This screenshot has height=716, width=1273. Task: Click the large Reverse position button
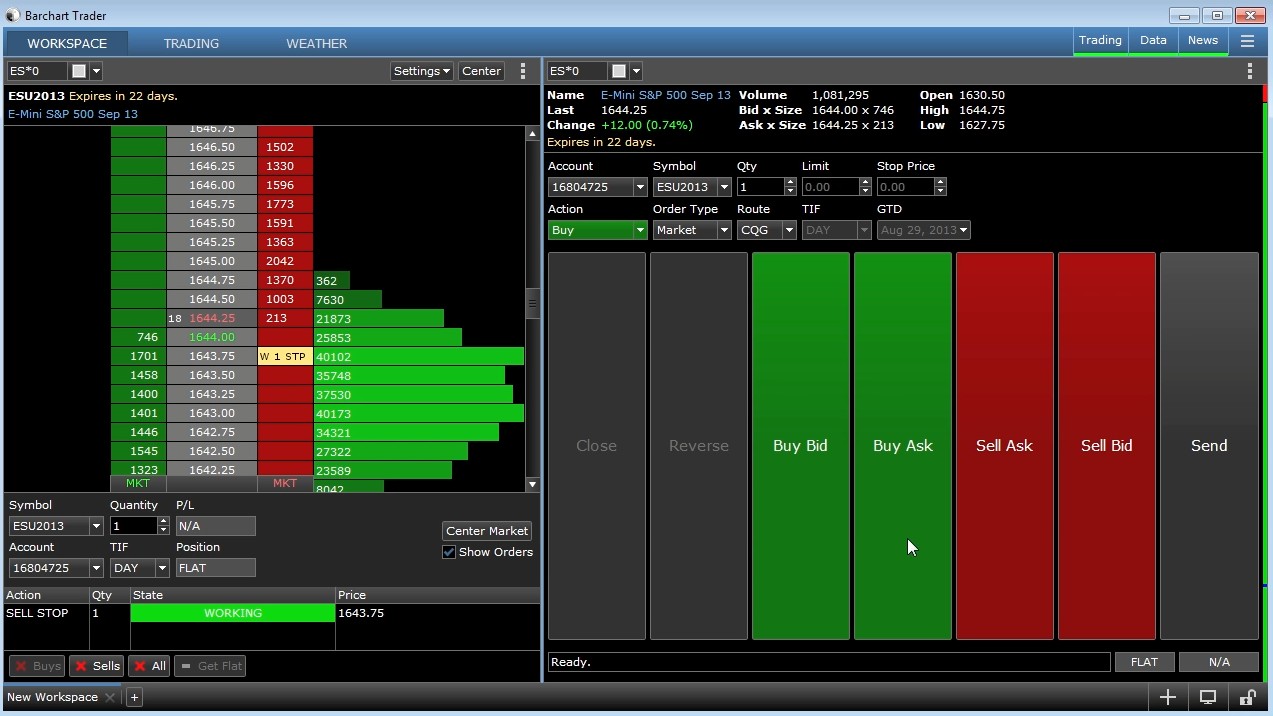tap(698, 446)
